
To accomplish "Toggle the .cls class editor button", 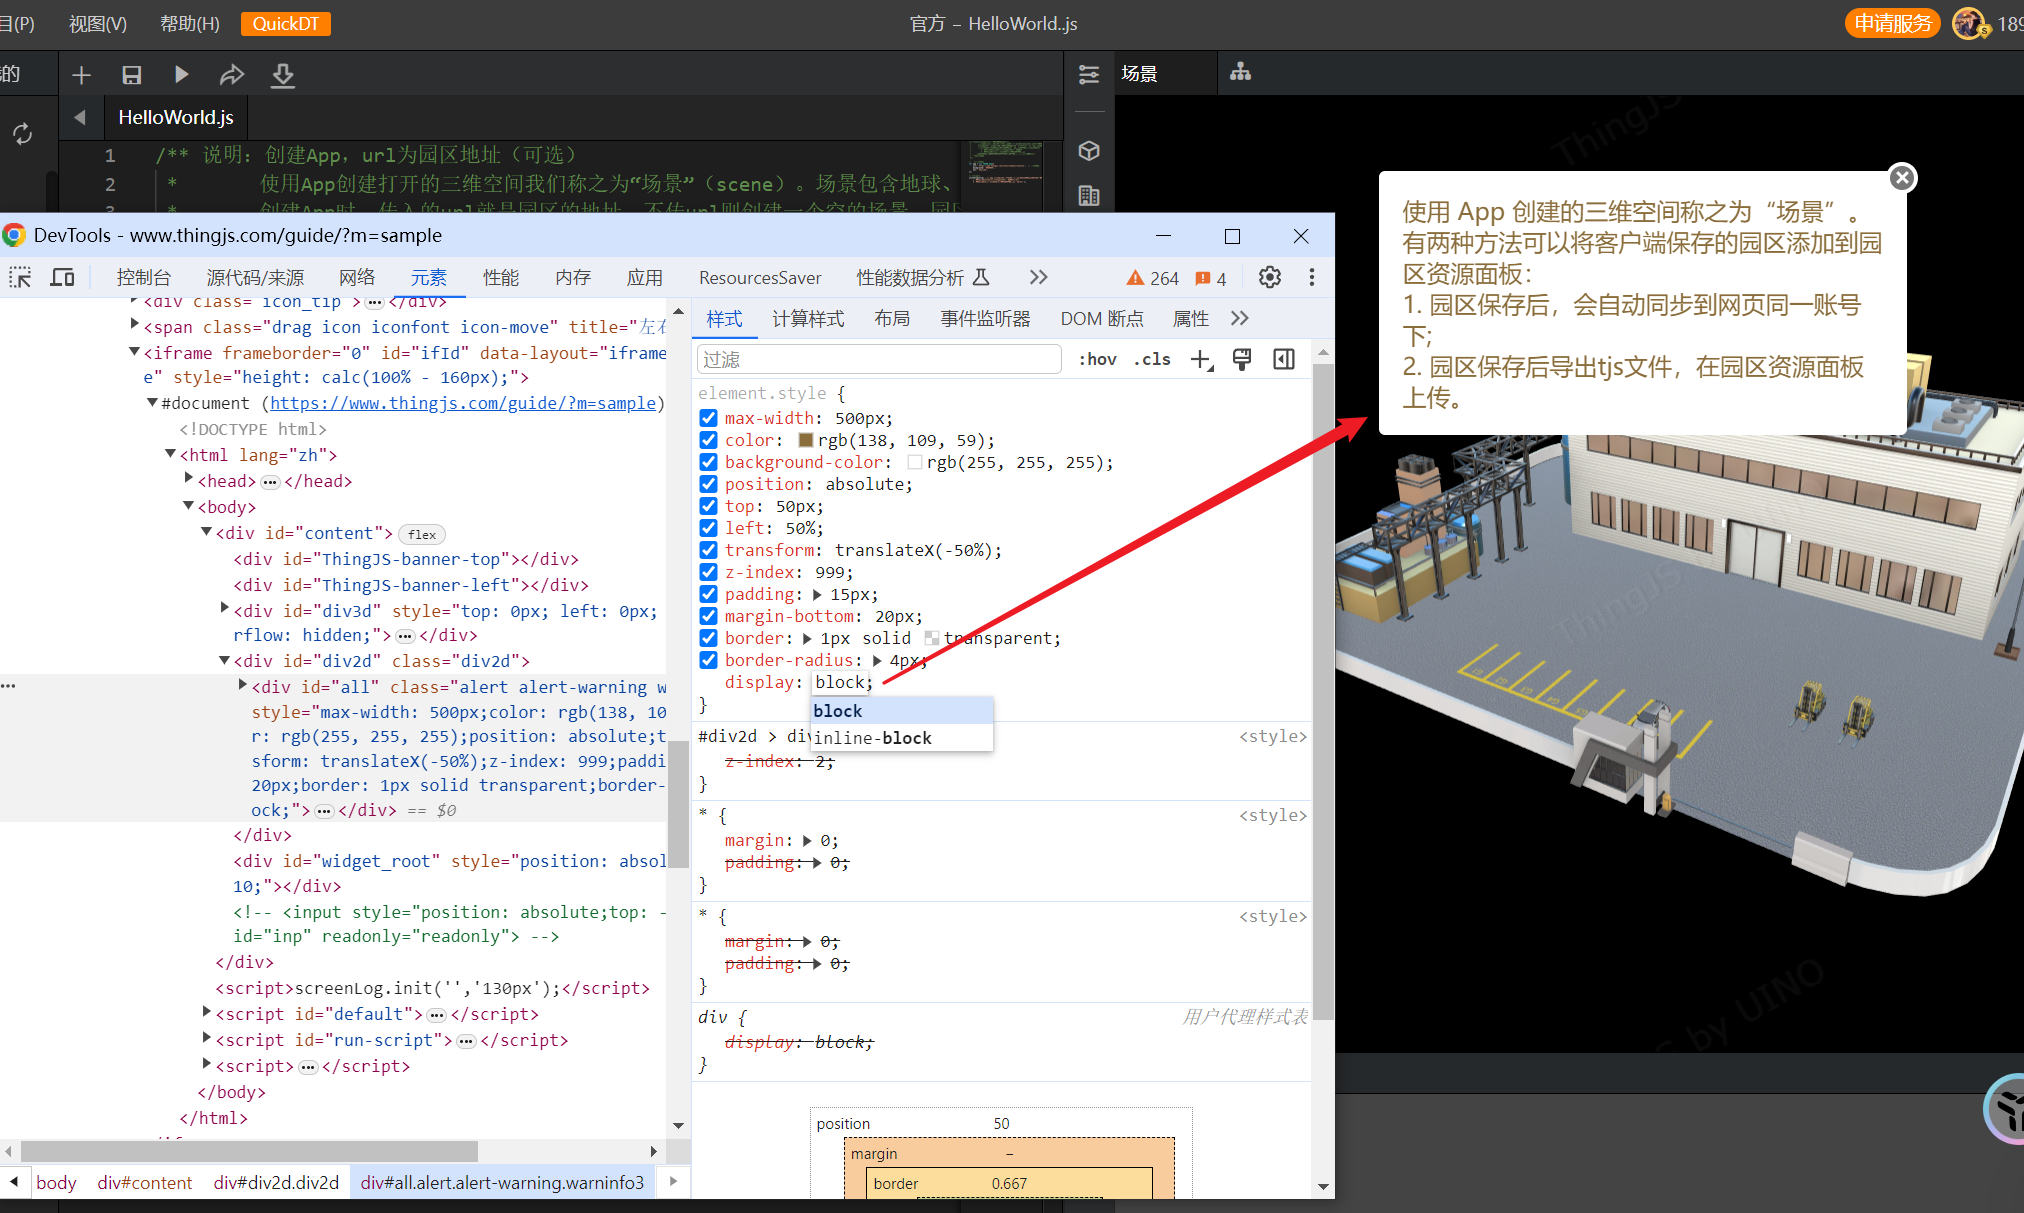I will (x=1152, y=359).
